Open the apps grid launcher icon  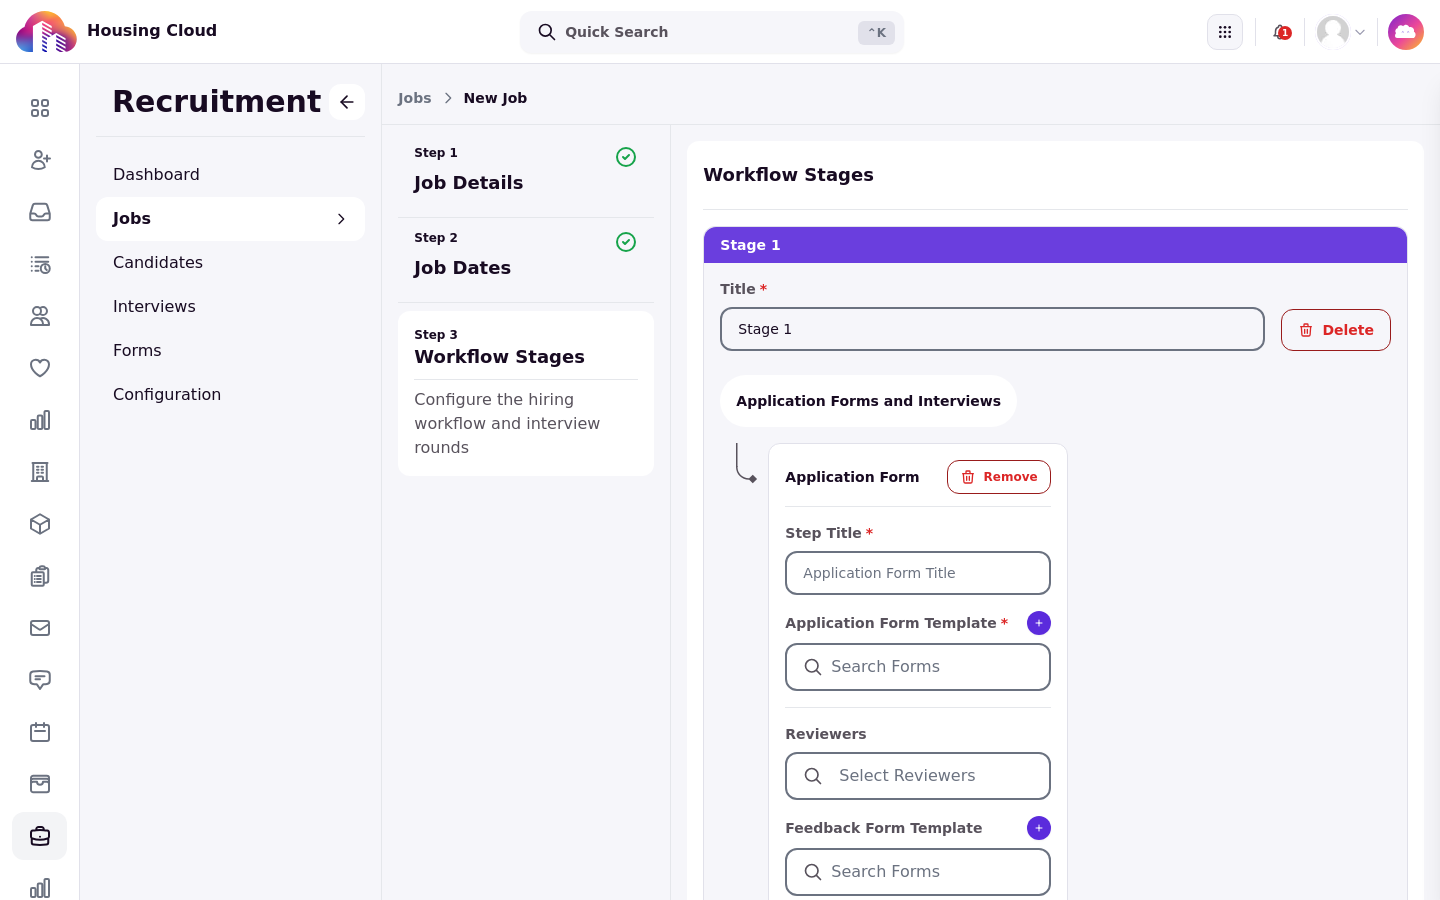1225,32
